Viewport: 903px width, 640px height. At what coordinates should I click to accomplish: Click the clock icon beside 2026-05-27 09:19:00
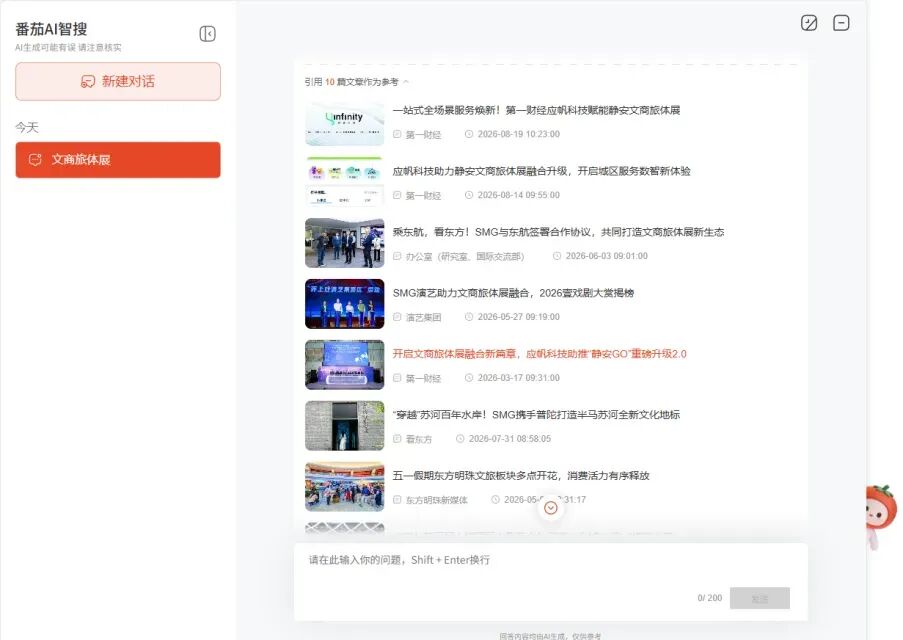[469, 317]
